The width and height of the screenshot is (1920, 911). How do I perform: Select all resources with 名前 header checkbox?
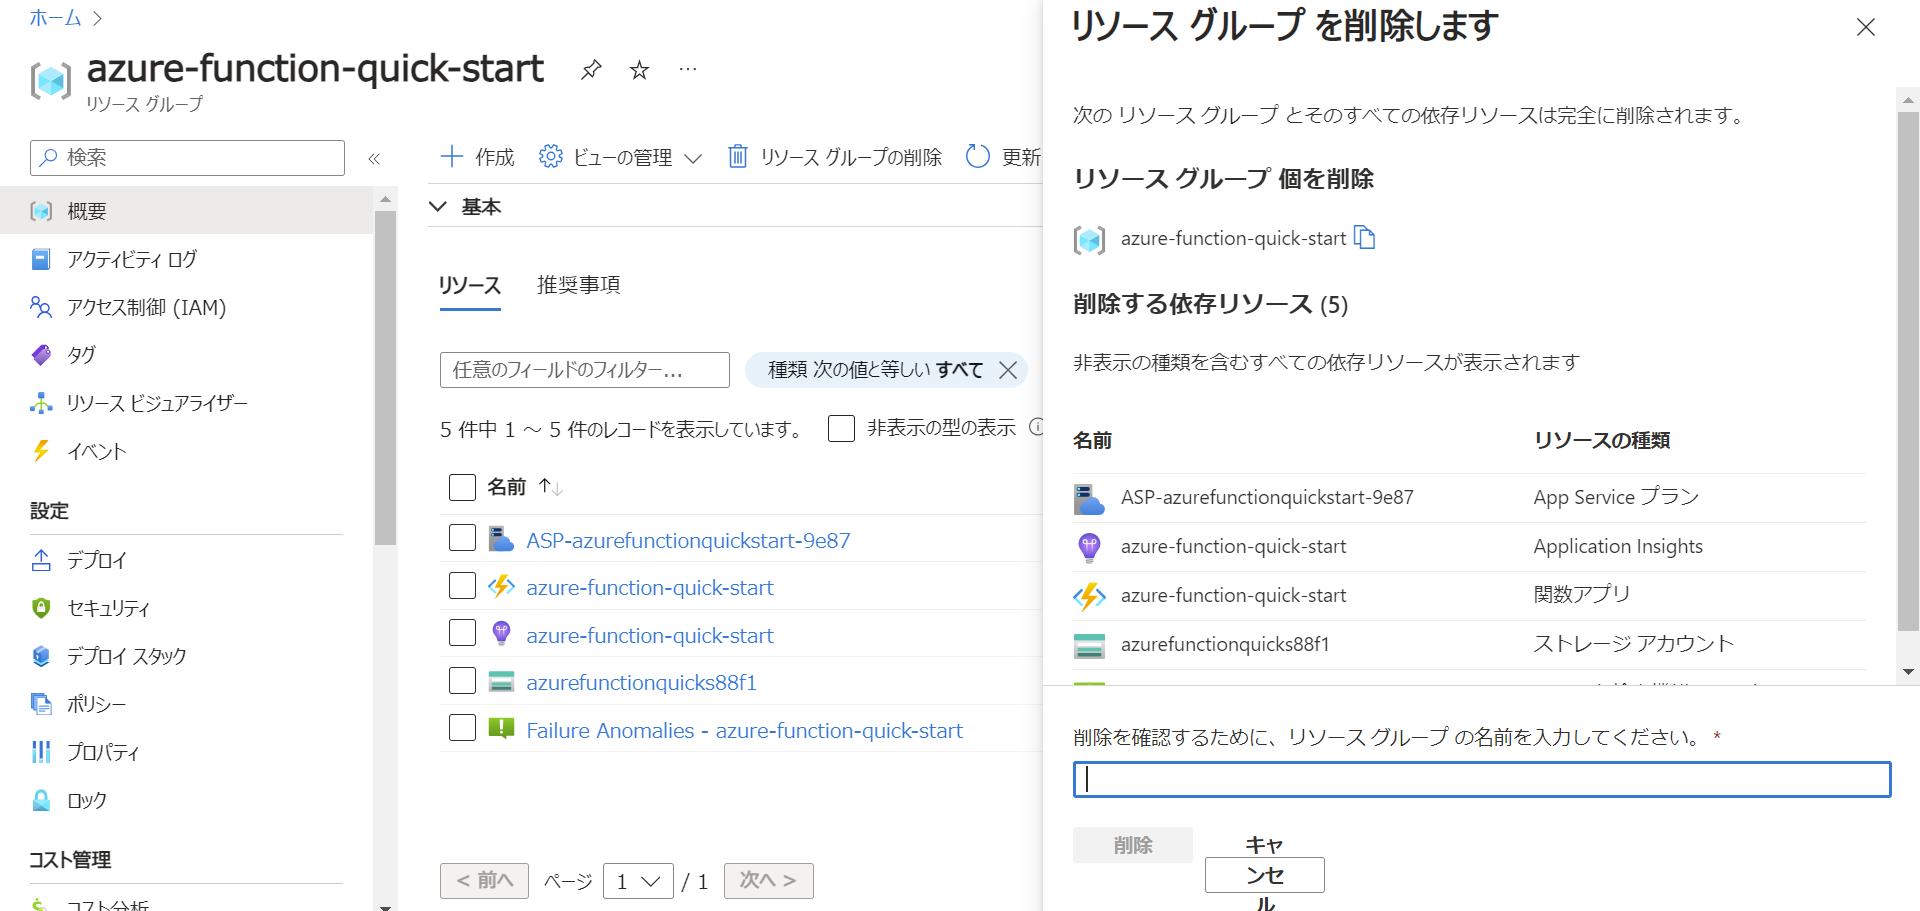click(462, 487)
